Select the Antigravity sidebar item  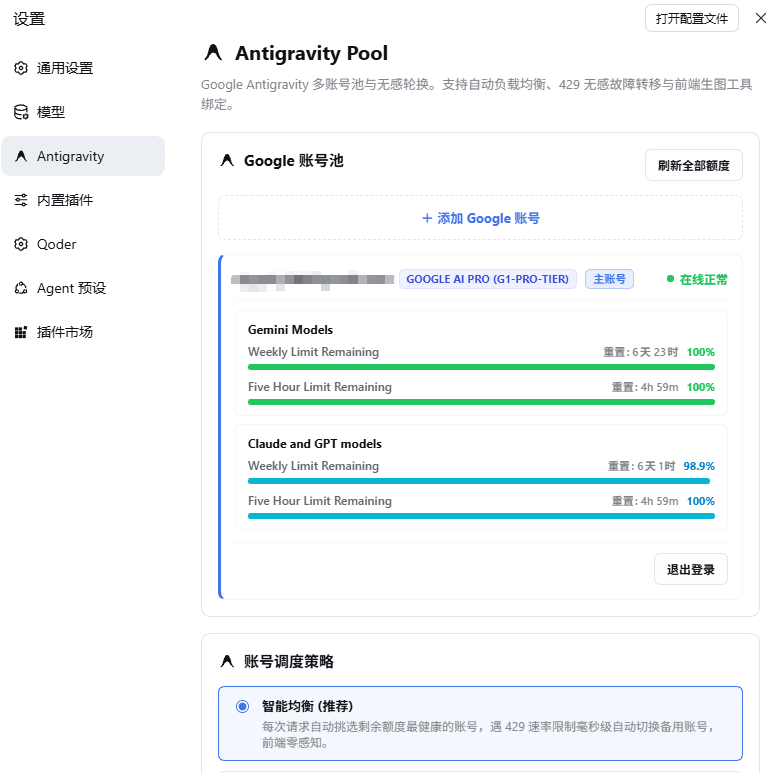coord(83,156)
